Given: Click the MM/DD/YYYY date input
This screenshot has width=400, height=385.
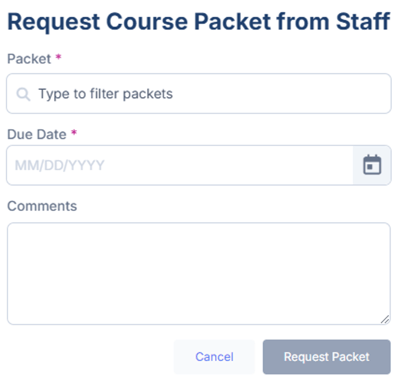Looking at the screenshot, I should 180,165.
